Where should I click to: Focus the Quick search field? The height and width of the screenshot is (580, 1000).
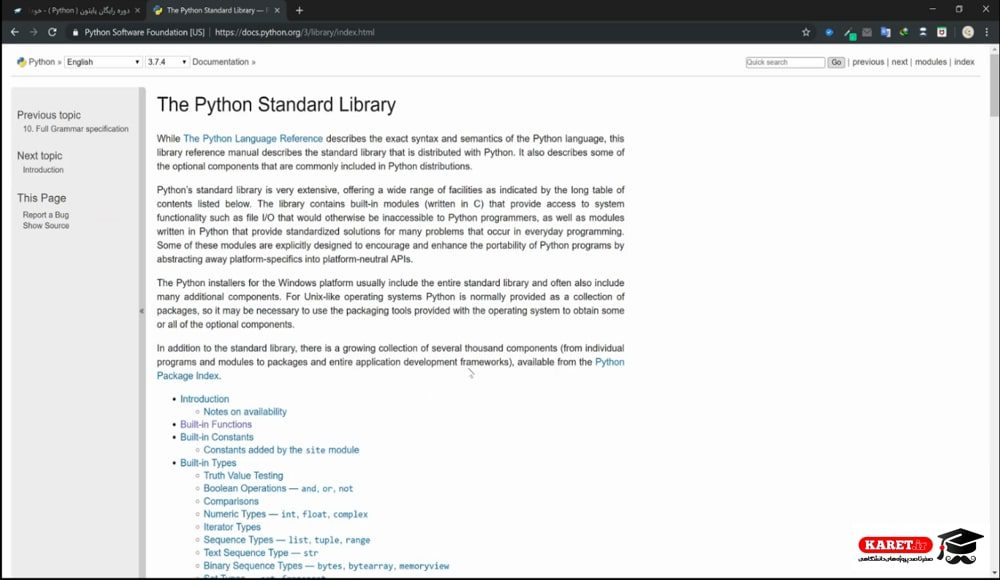click(x=785, y=62)
